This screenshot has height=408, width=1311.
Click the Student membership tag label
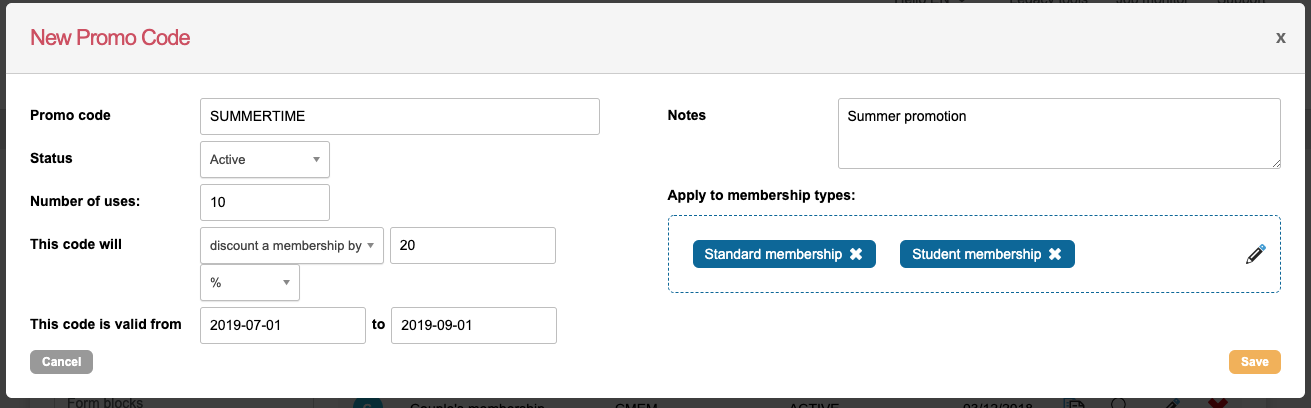coord(976,254)
